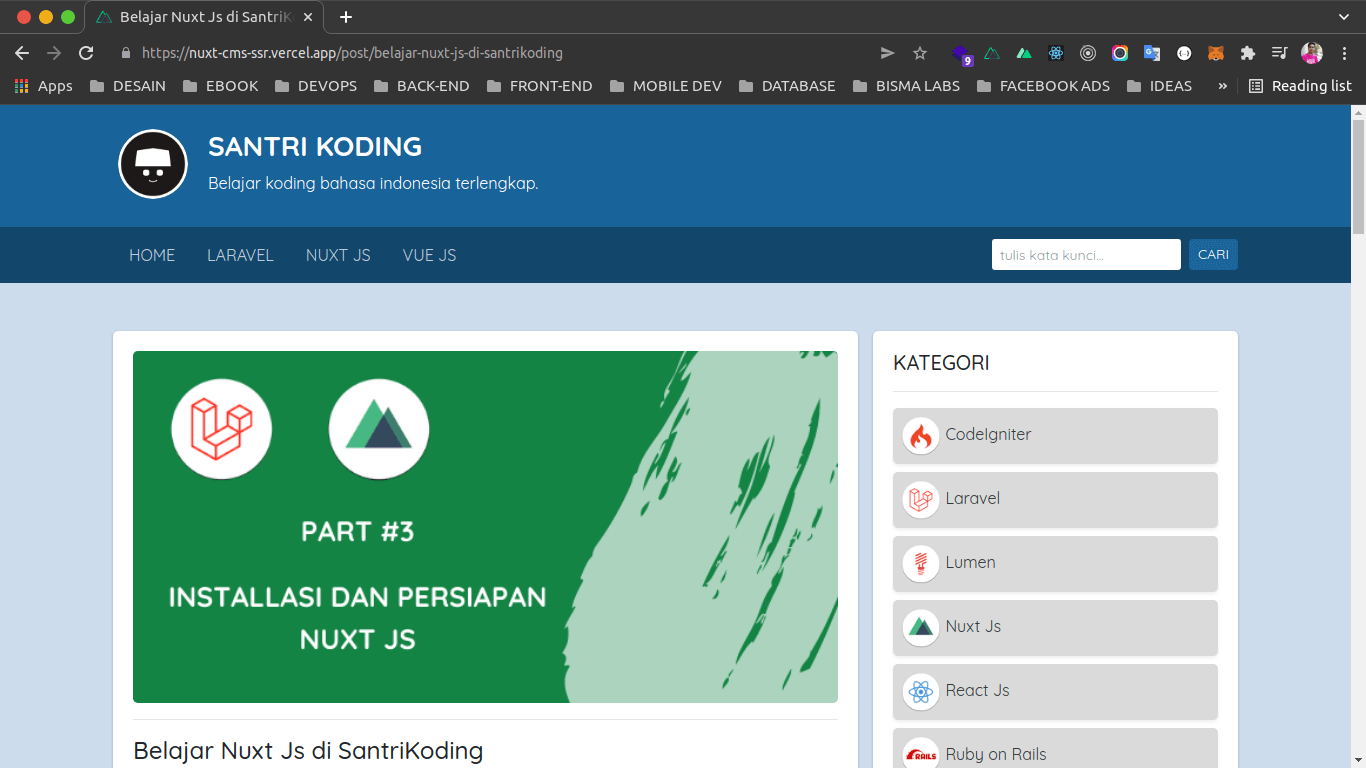Open the MOBILE DEV bookmarks folder
Screen dimensions: 1366x768
pyautogui.click(x=665, y=86)
